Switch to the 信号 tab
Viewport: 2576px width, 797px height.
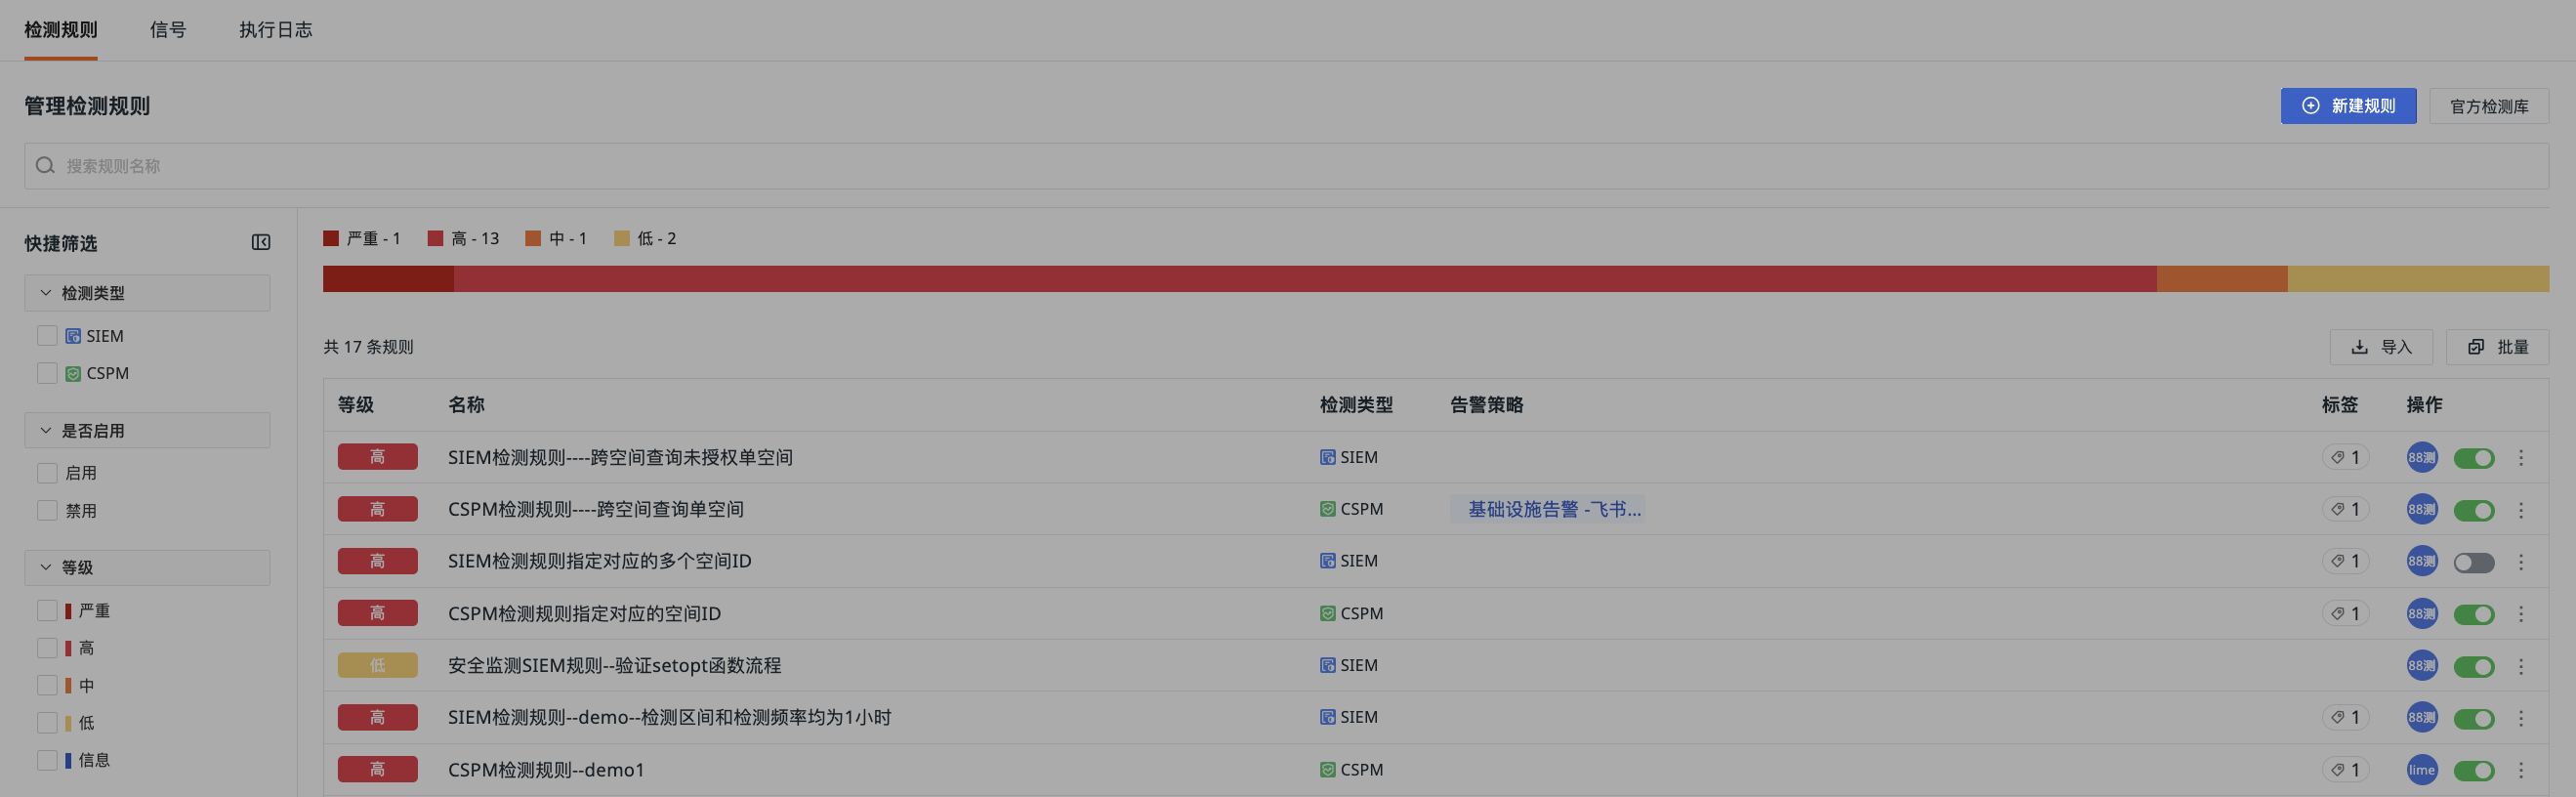click(168, 30)
